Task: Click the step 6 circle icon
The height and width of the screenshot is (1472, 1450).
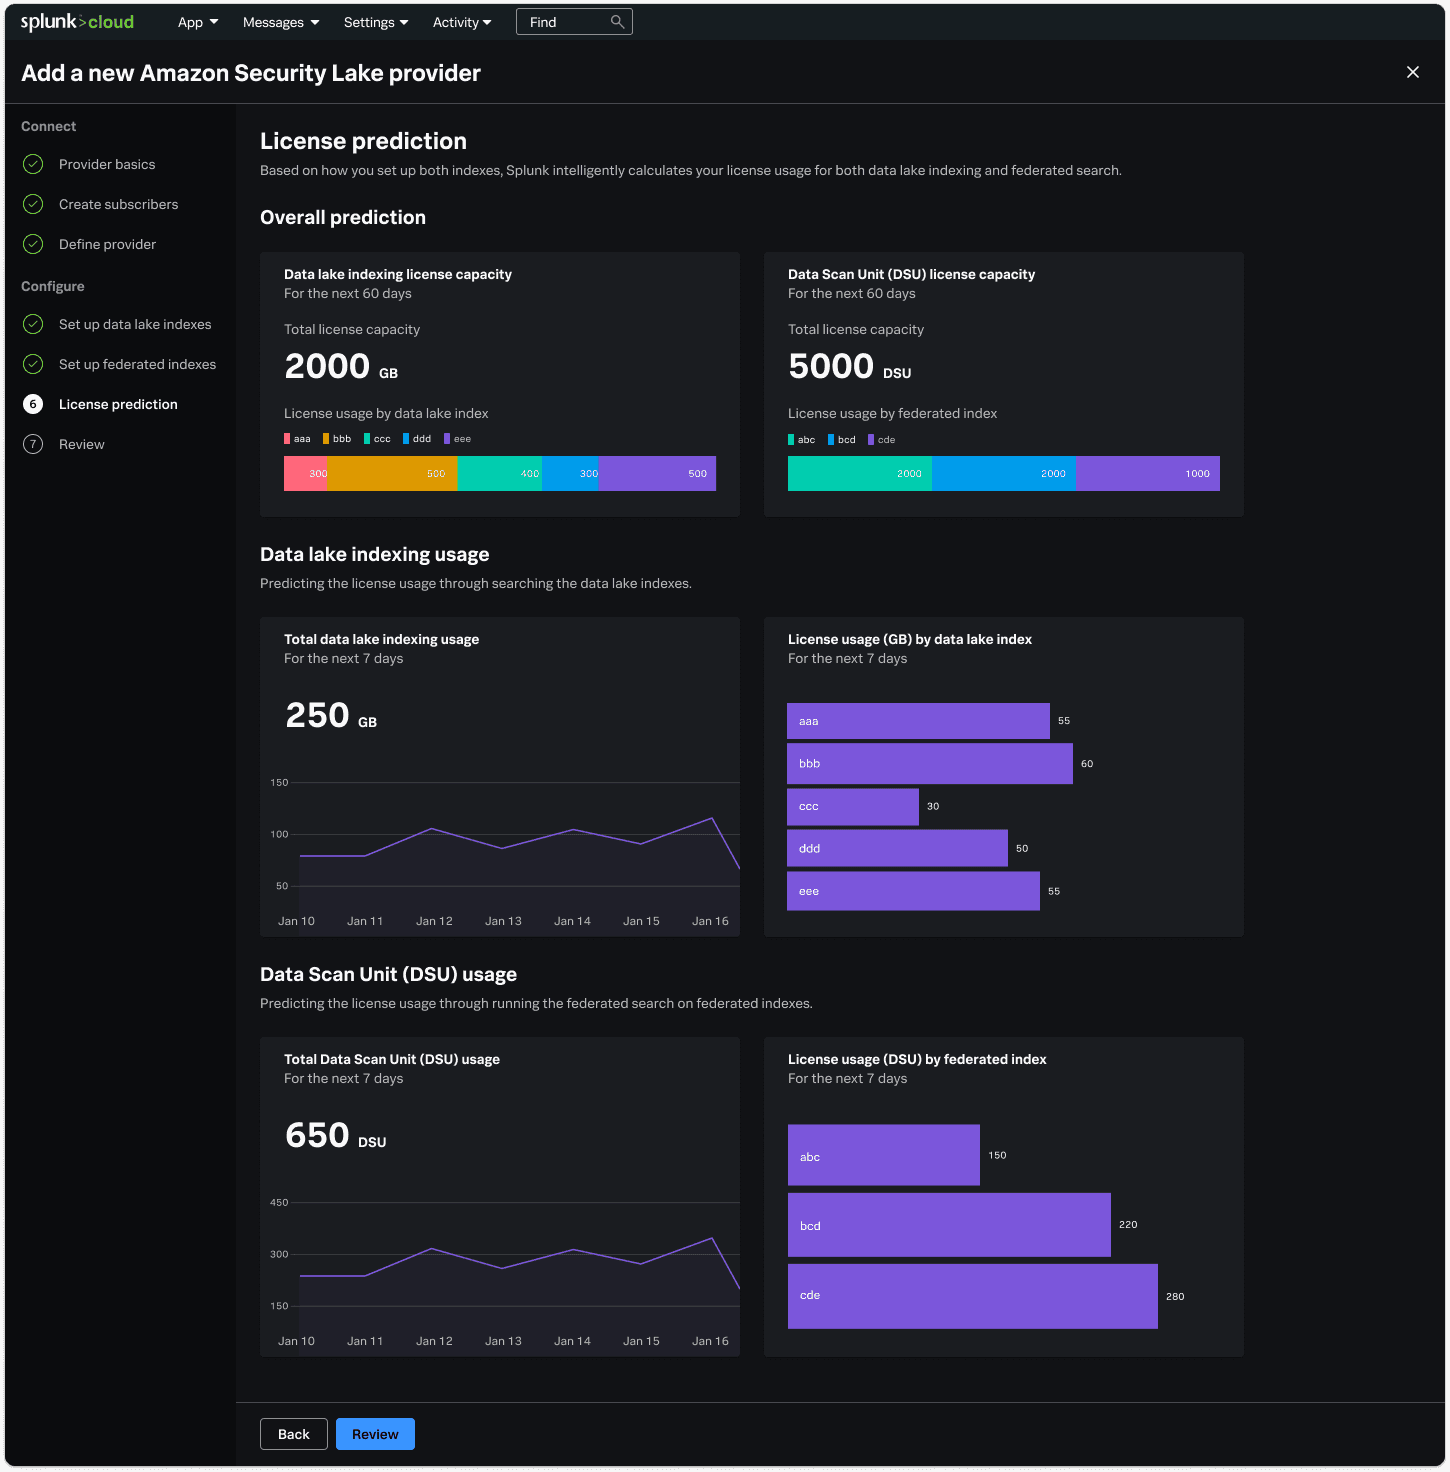Action: [33, 404]
